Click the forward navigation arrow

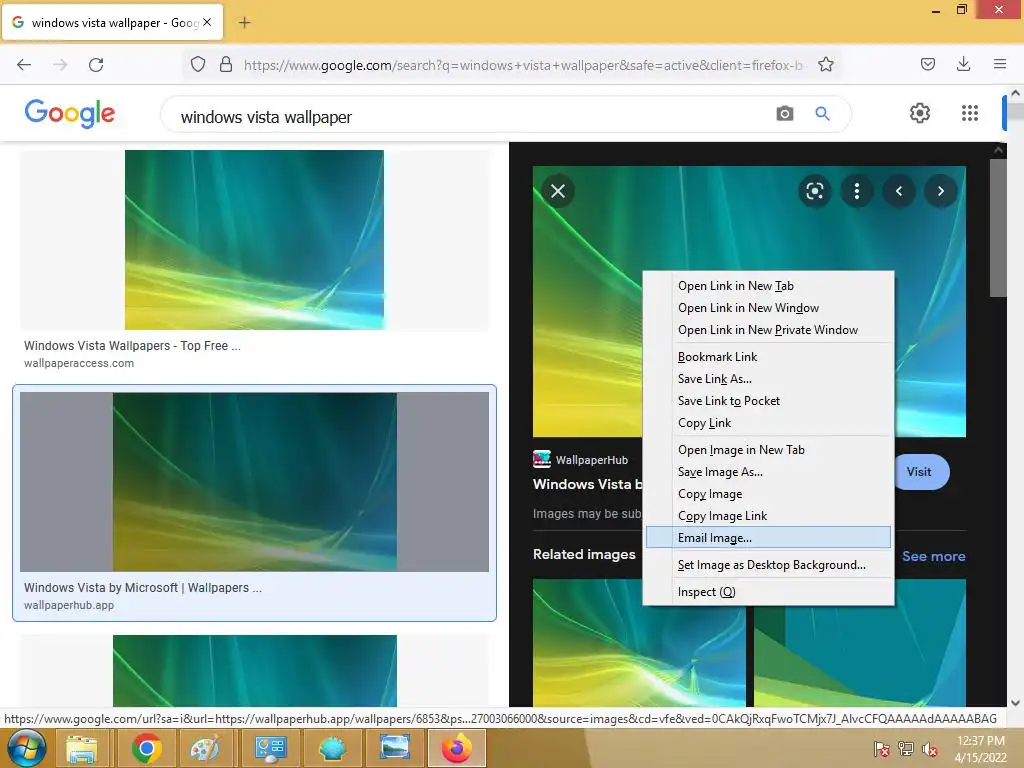point(60,65)
